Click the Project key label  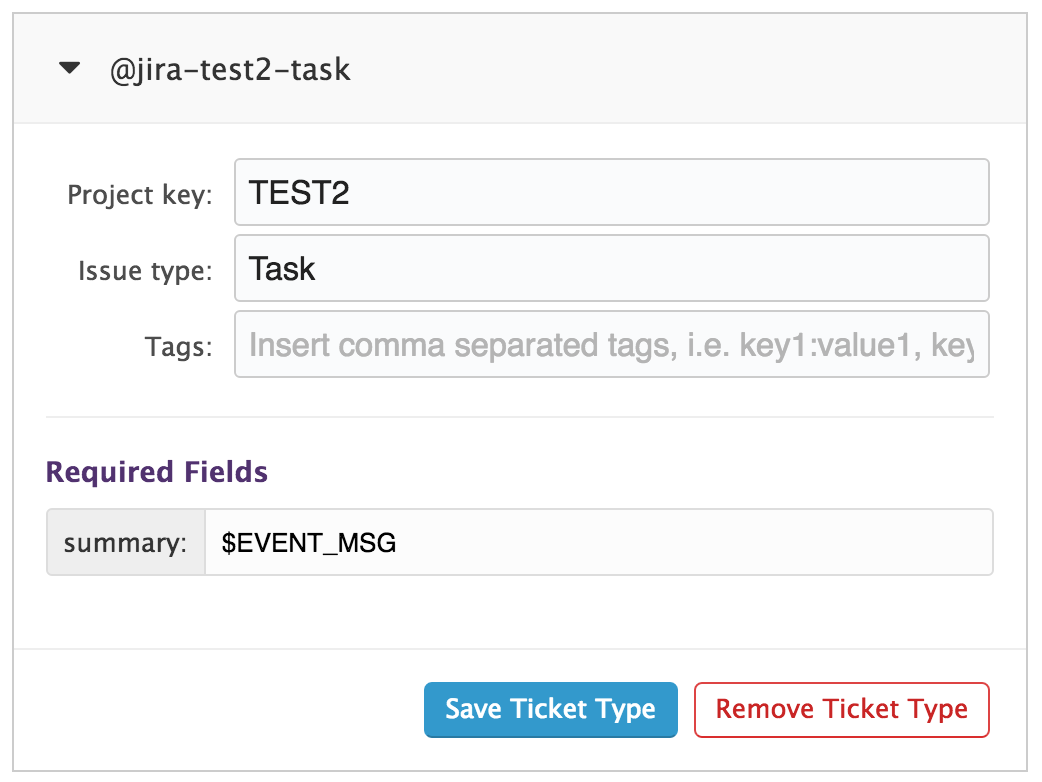[x=139, y=195]
